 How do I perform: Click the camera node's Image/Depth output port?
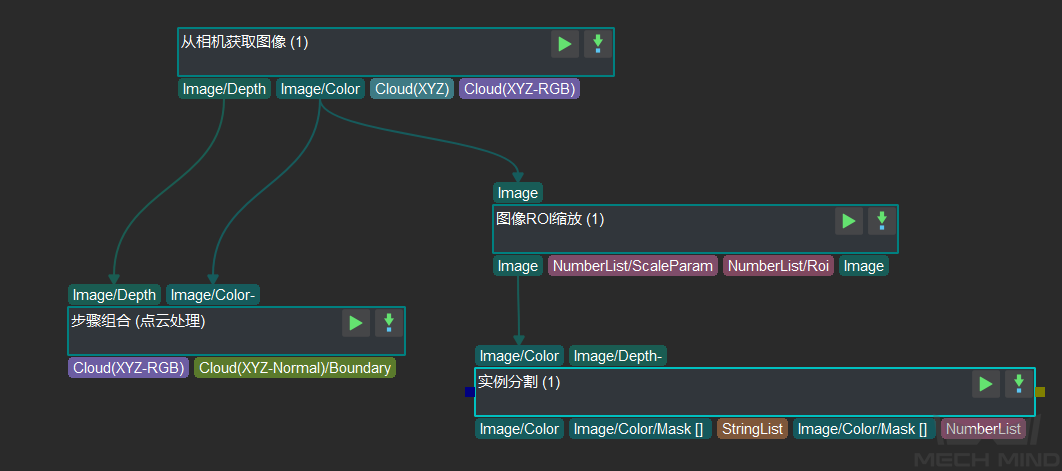tap(224, 89)
